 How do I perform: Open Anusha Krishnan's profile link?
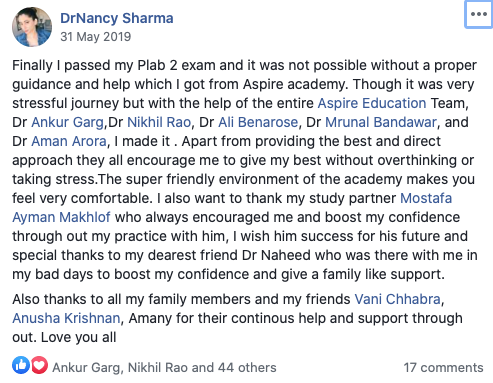[66, 318]
